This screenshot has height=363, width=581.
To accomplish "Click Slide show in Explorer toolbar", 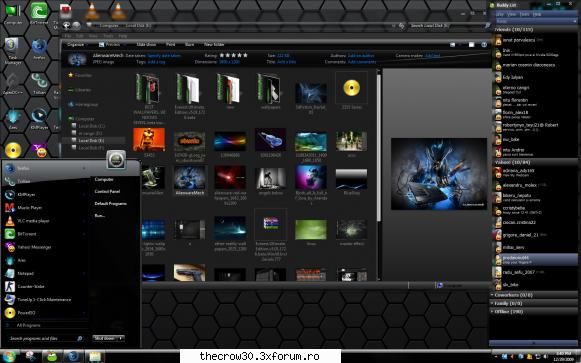I will (146, 44).
